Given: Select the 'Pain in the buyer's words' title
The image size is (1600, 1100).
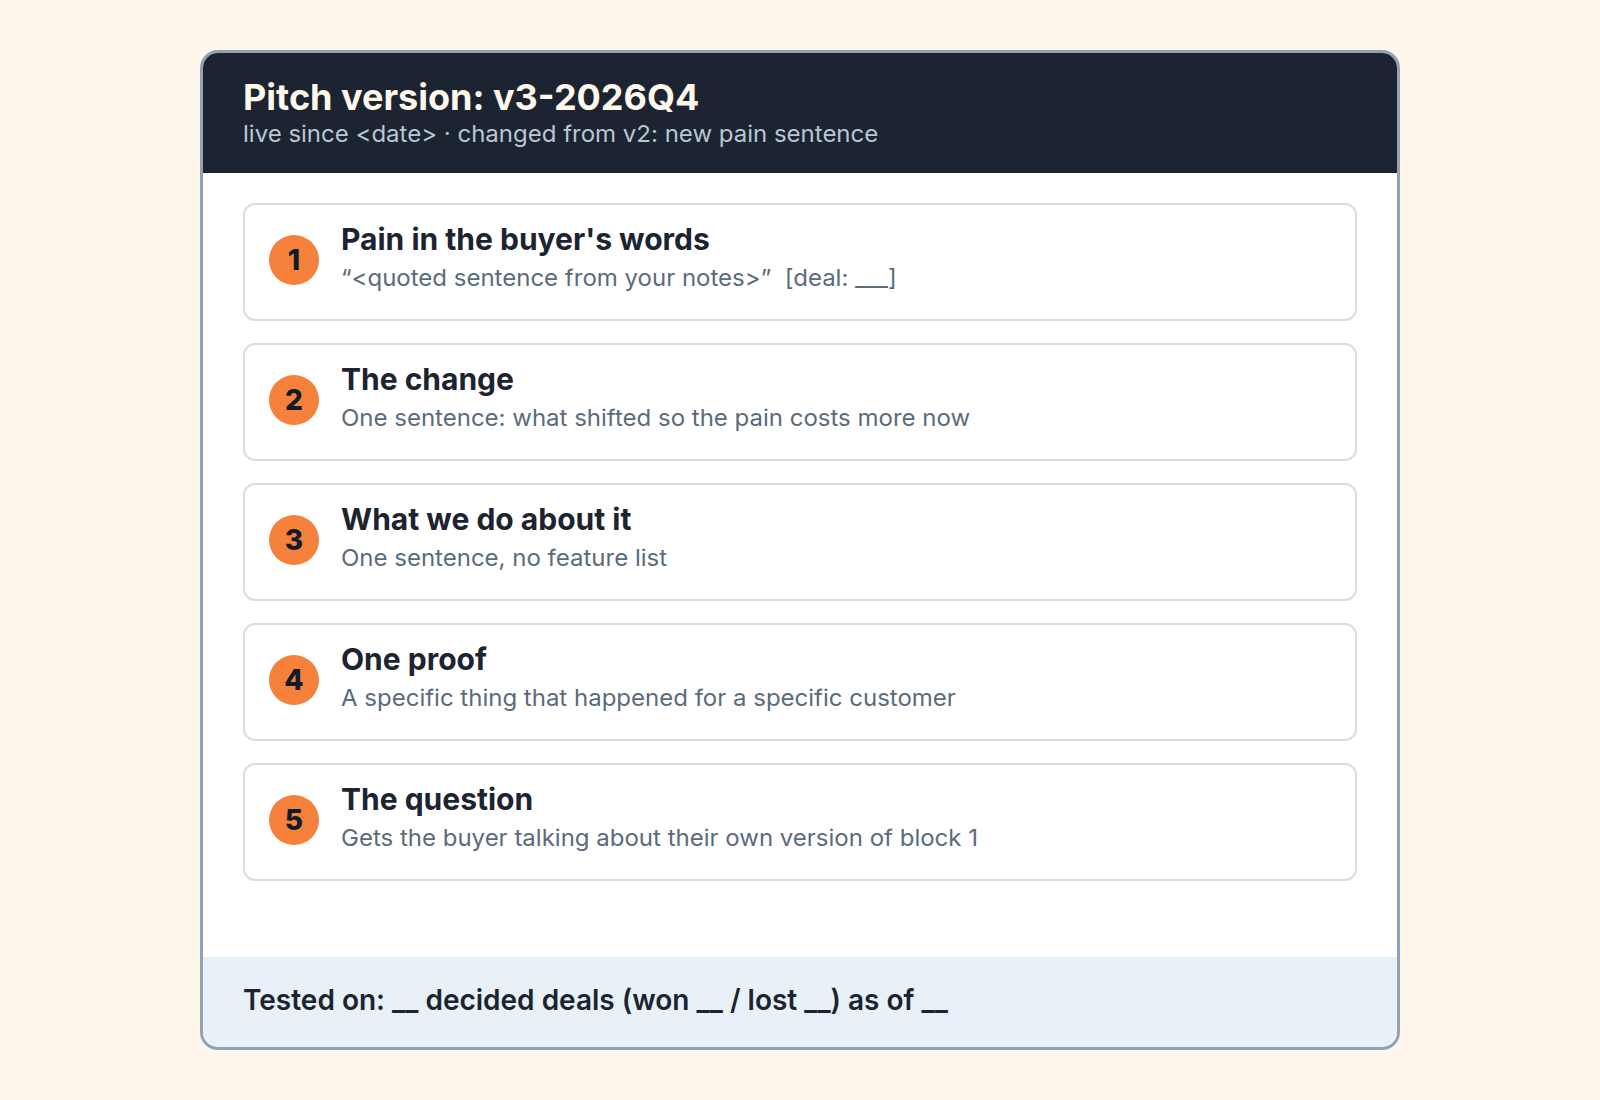Looking at the screenshot, I should (525, 240).
